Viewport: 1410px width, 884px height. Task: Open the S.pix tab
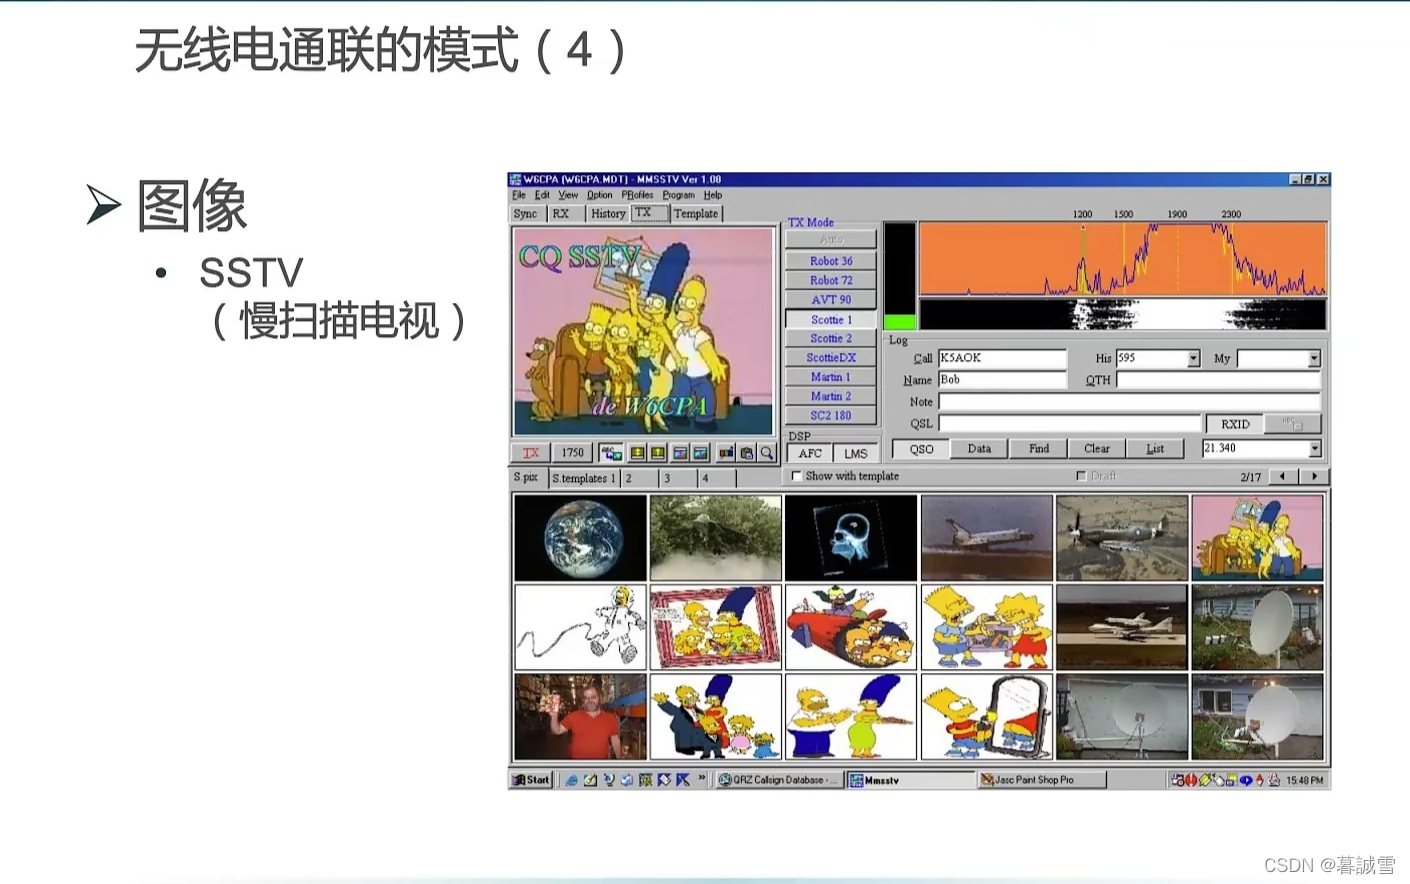point(526,477)
